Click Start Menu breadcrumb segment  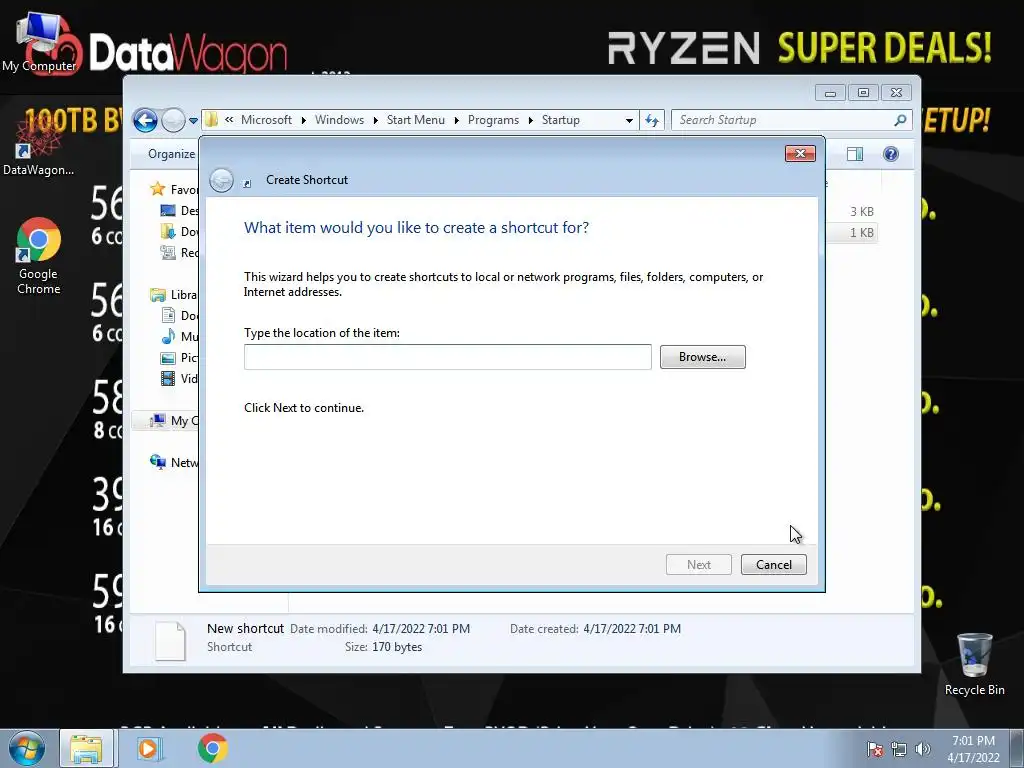[415, 120]
